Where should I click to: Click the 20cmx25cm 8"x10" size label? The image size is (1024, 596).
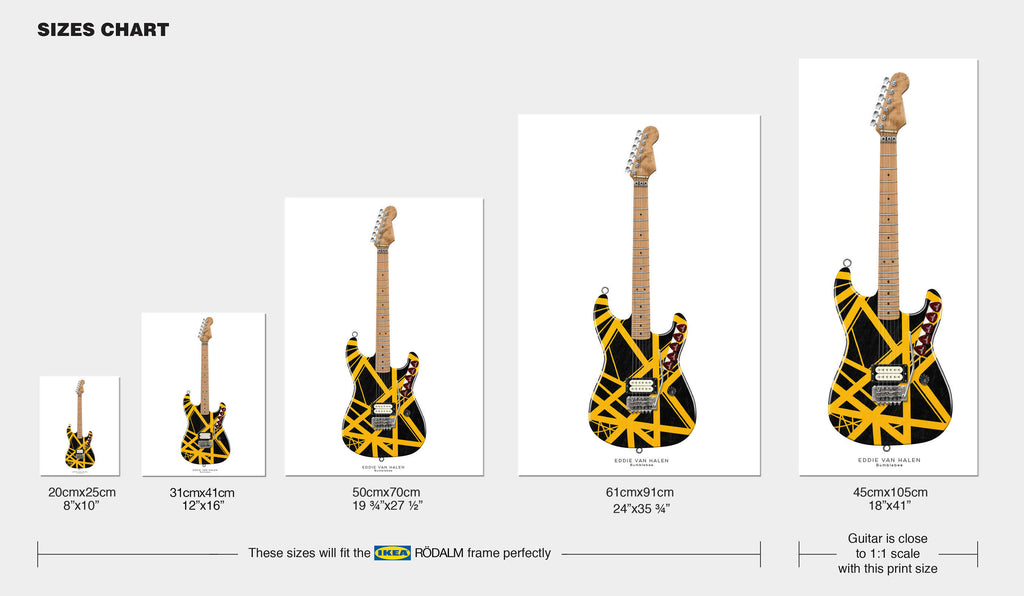(x=82, y=499)
